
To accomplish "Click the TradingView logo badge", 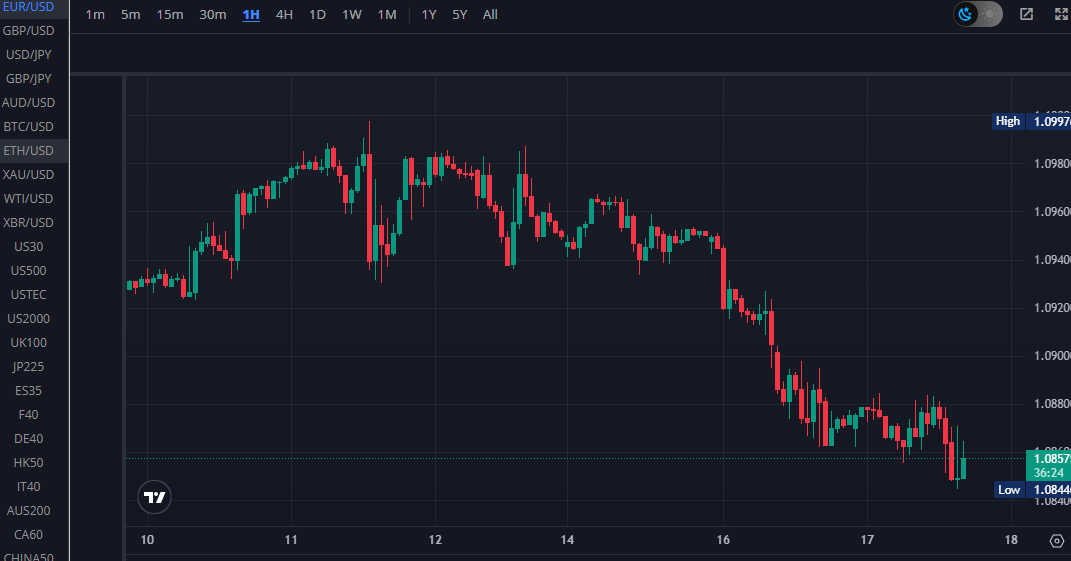I will [x=154, y=497].
